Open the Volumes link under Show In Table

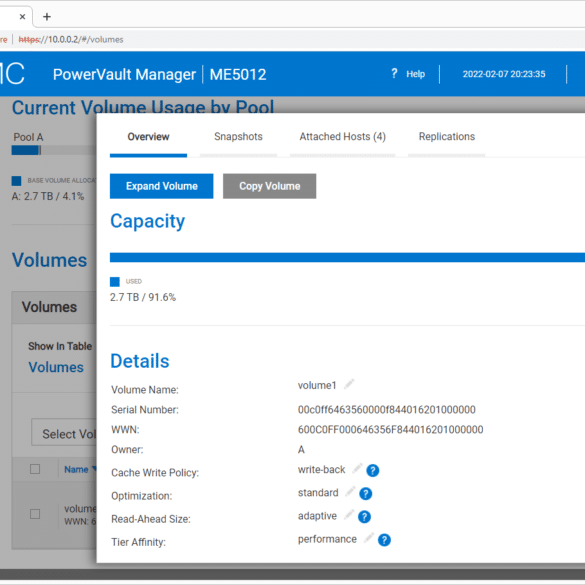coord(56,367)
